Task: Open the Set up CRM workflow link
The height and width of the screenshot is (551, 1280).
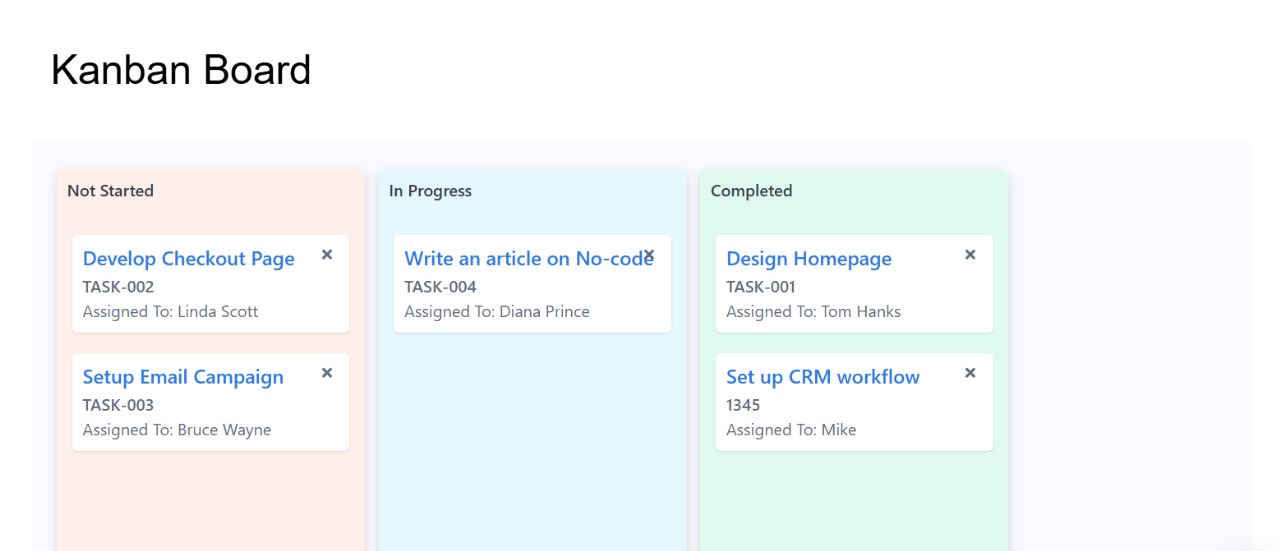Action: [x=823, y=377]
